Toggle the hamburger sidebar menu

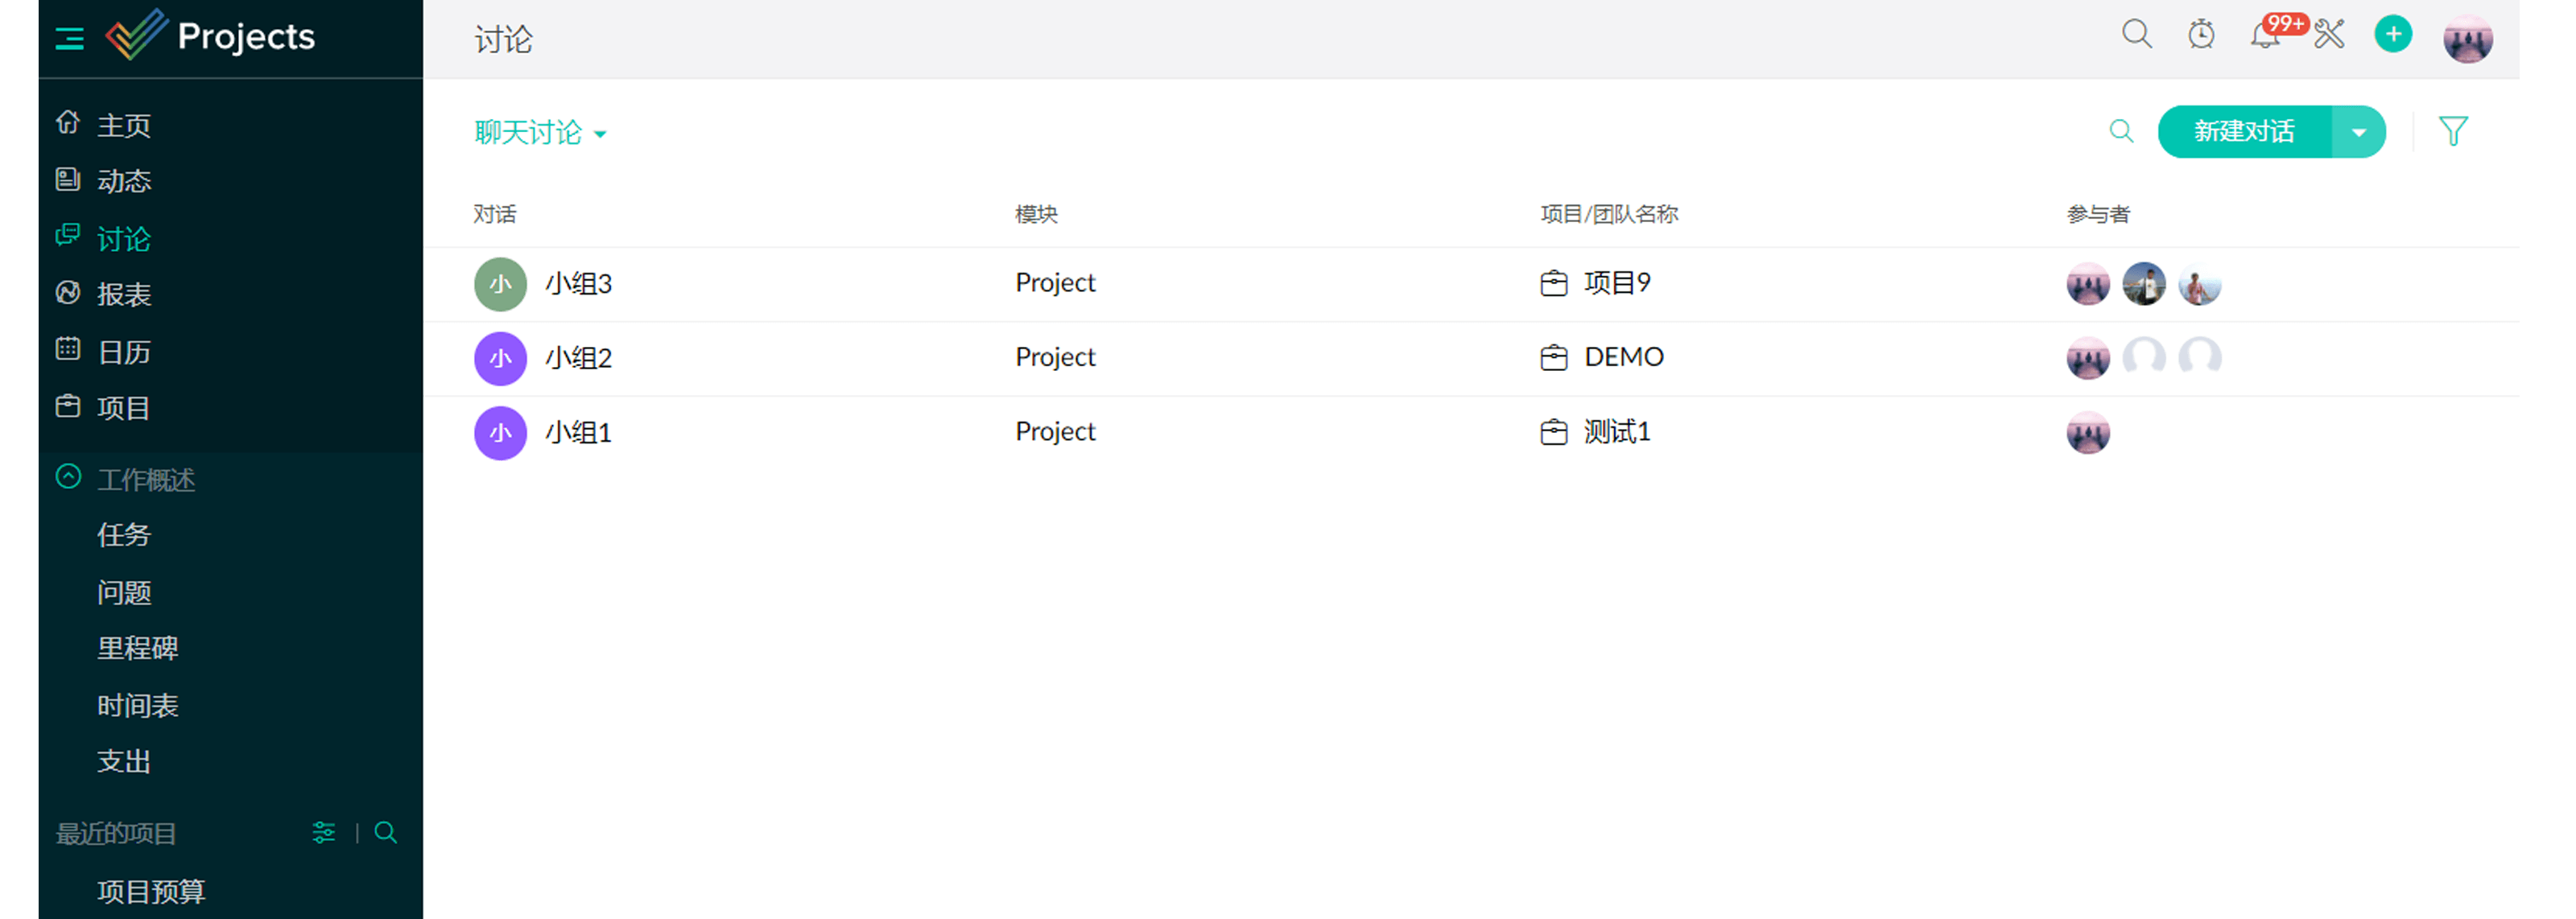coord(69,39)
